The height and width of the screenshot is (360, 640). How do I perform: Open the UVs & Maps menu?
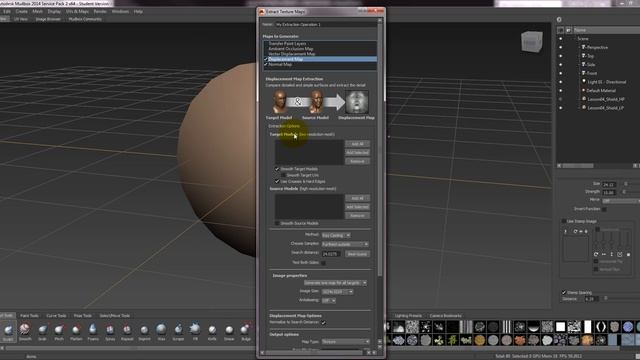77,11
